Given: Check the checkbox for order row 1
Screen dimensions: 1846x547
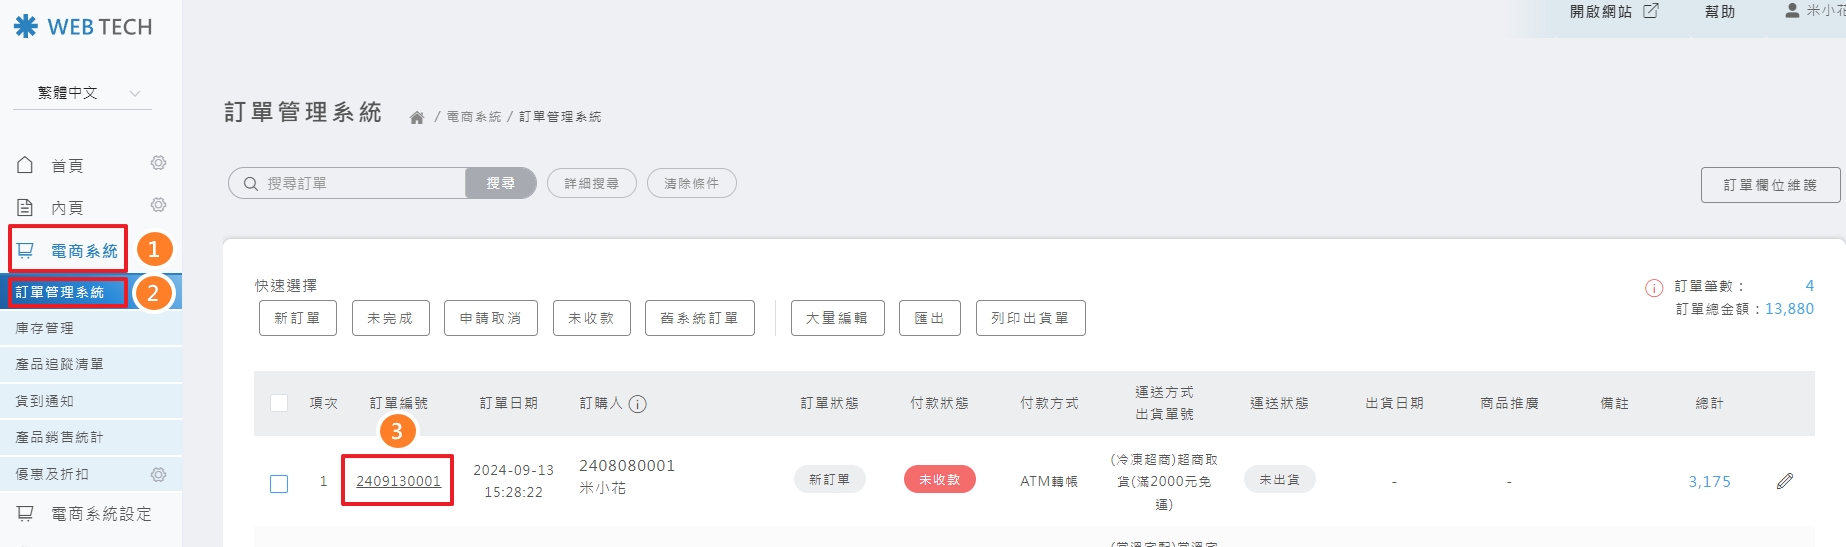Looking at the screenshot, I should click(x=279, y=484).
